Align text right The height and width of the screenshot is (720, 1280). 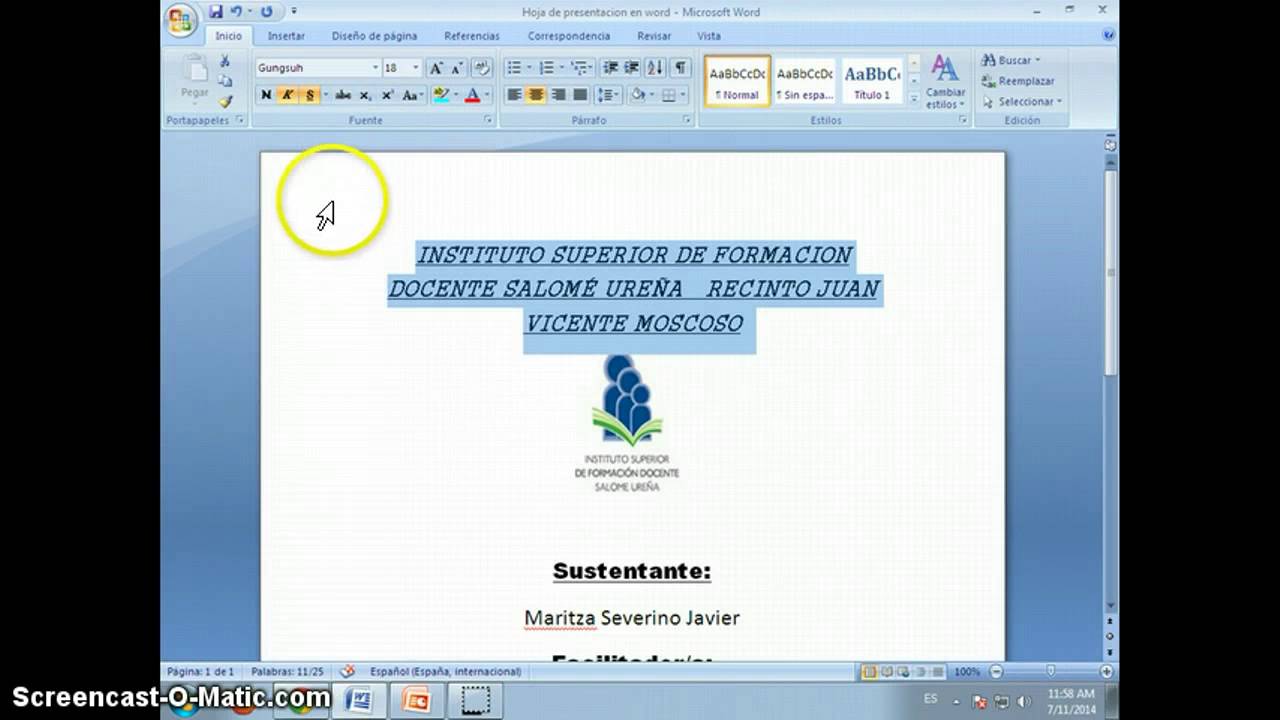558,95
